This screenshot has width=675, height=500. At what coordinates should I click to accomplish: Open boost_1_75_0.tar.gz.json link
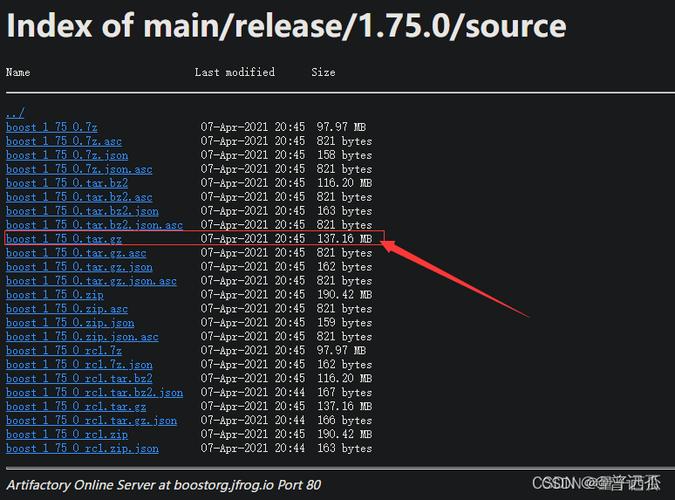tap(79, 267)
